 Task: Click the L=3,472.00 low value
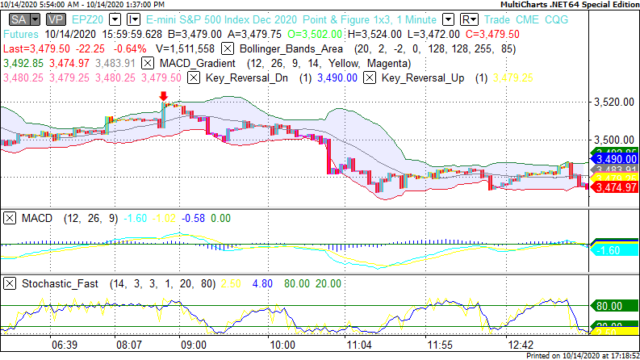point(433,34)
